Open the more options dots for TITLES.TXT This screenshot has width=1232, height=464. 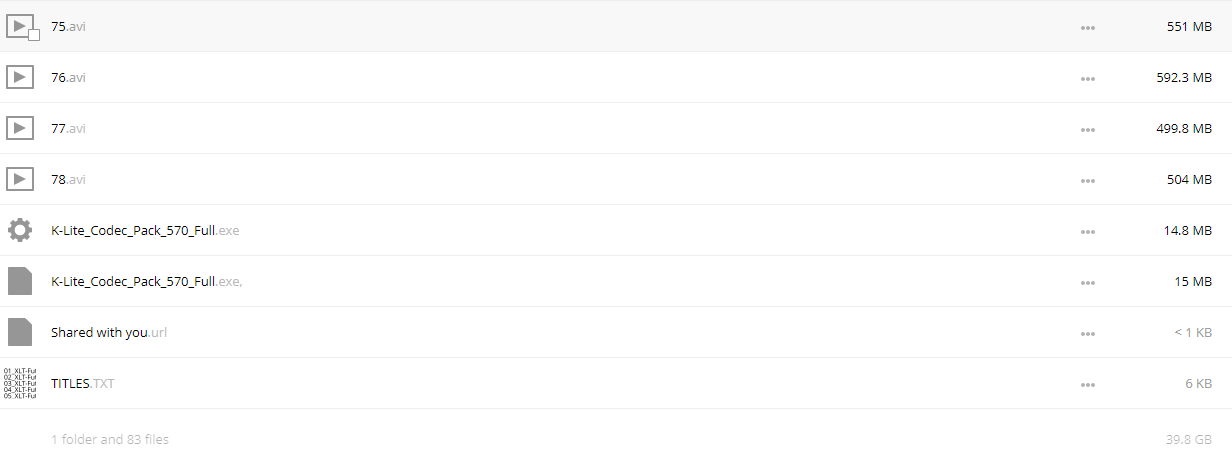point(1088,384)
